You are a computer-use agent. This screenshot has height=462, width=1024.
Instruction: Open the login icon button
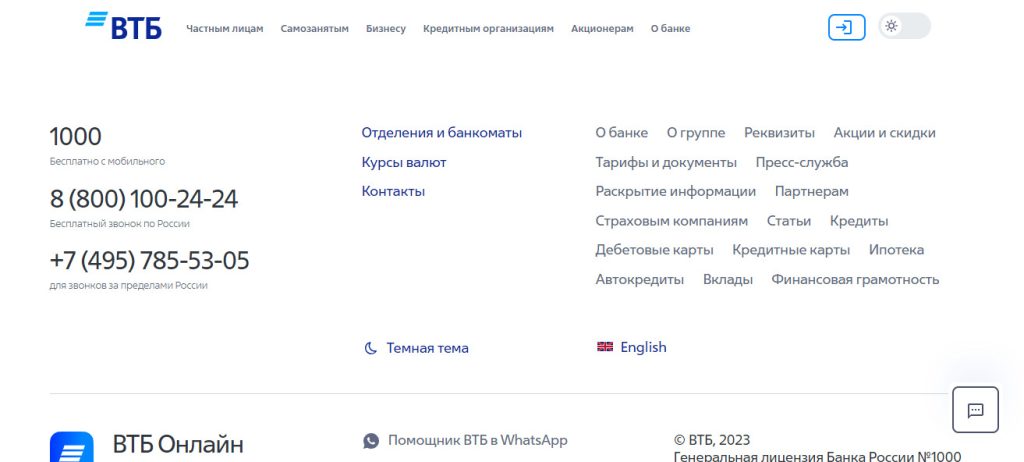point(846,27)
